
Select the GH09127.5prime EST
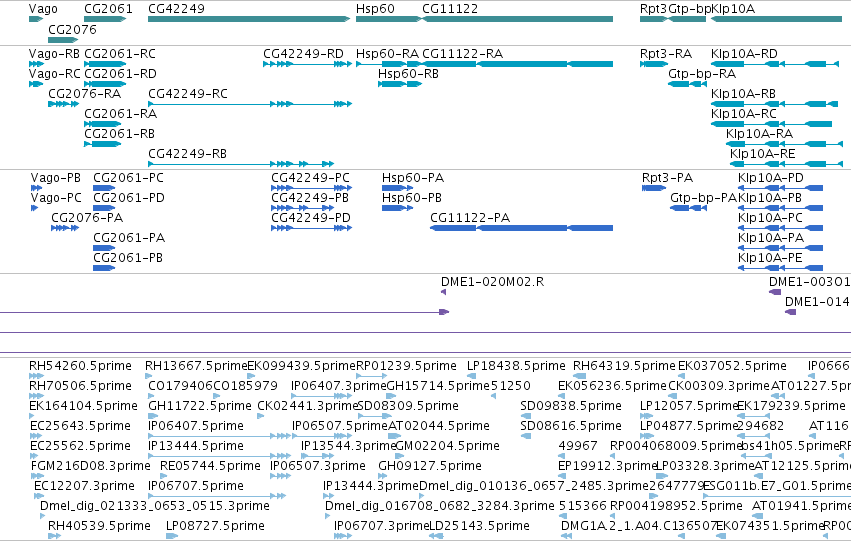coord(383,476)
